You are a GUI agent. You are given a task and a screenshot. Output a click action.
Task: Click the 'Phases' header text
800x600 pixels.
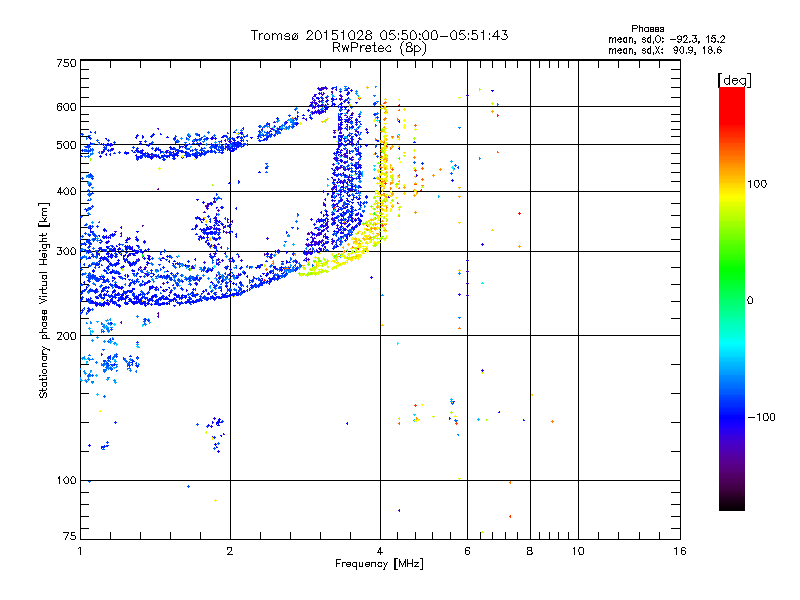pyautogui.click(x=647, y=29)
